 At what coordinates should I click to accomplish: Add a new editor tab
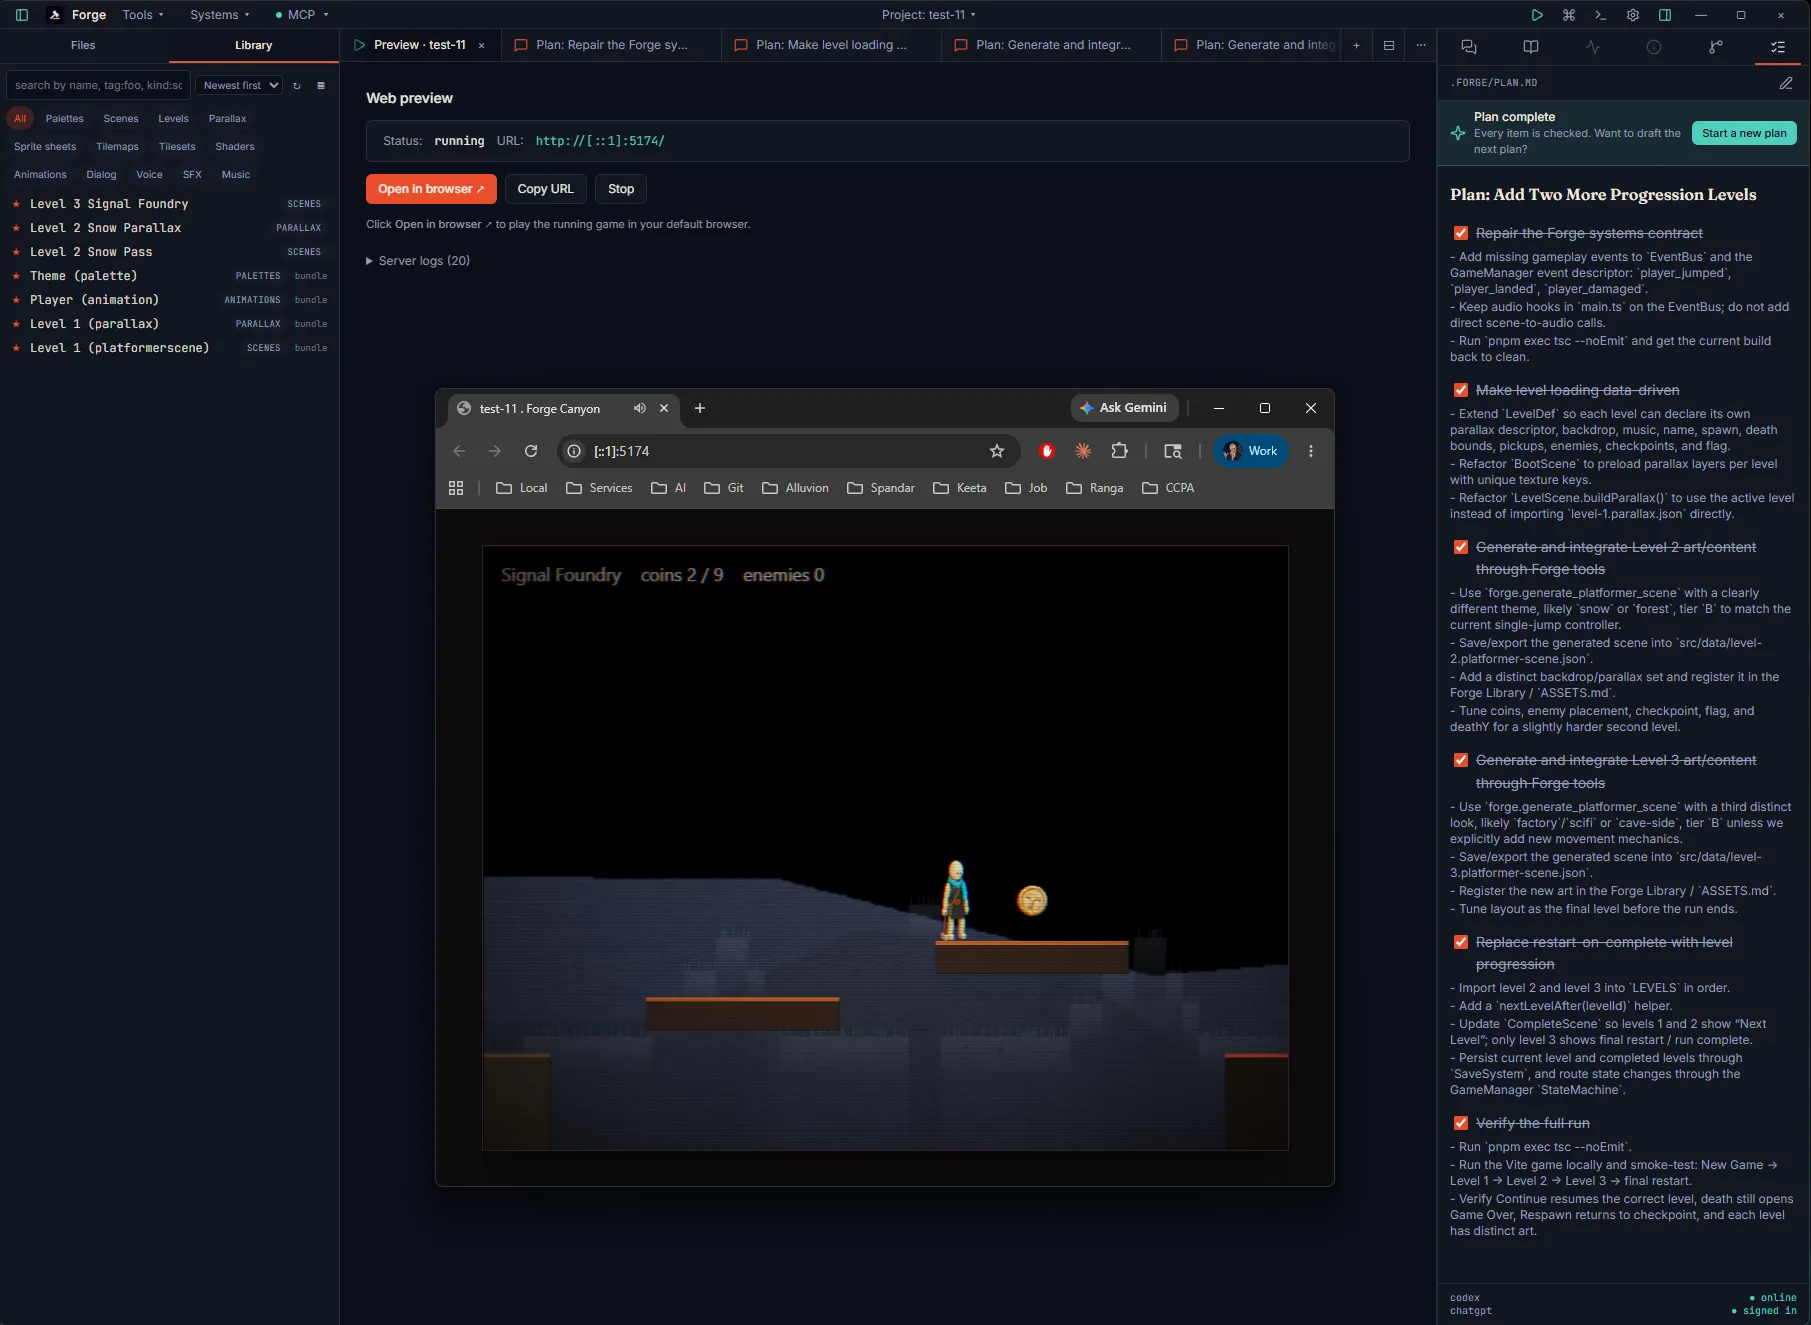click(x=1356, y=45)
